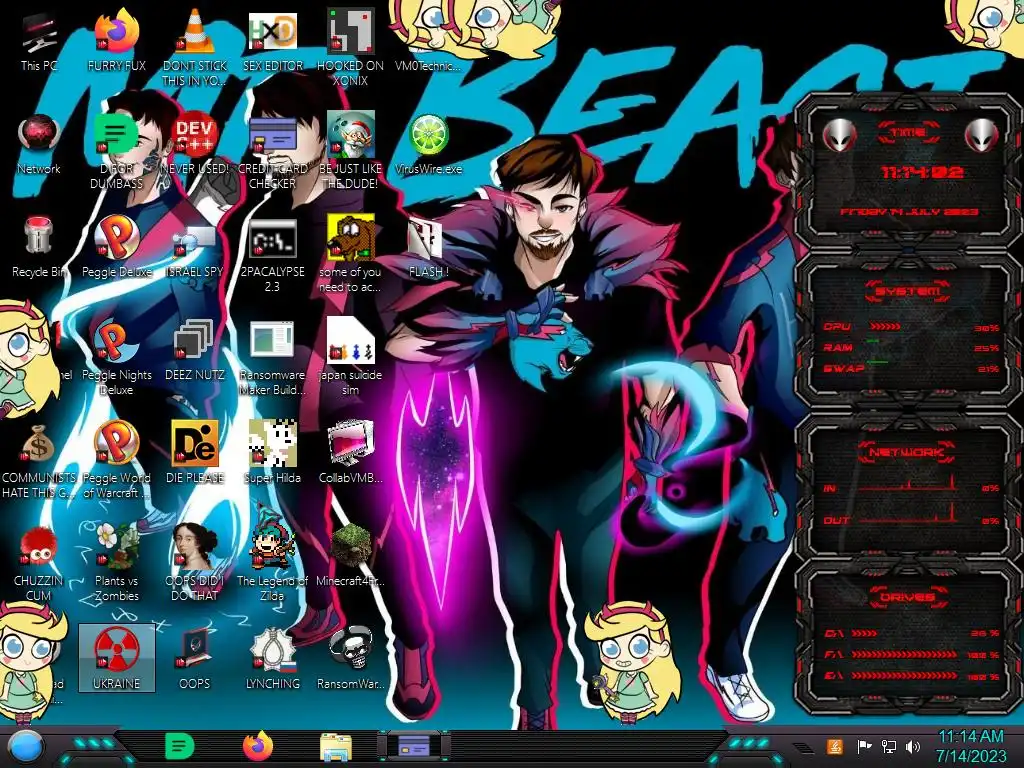
Task: Launch Firefox from the taskbar
Action: point(258,746)
